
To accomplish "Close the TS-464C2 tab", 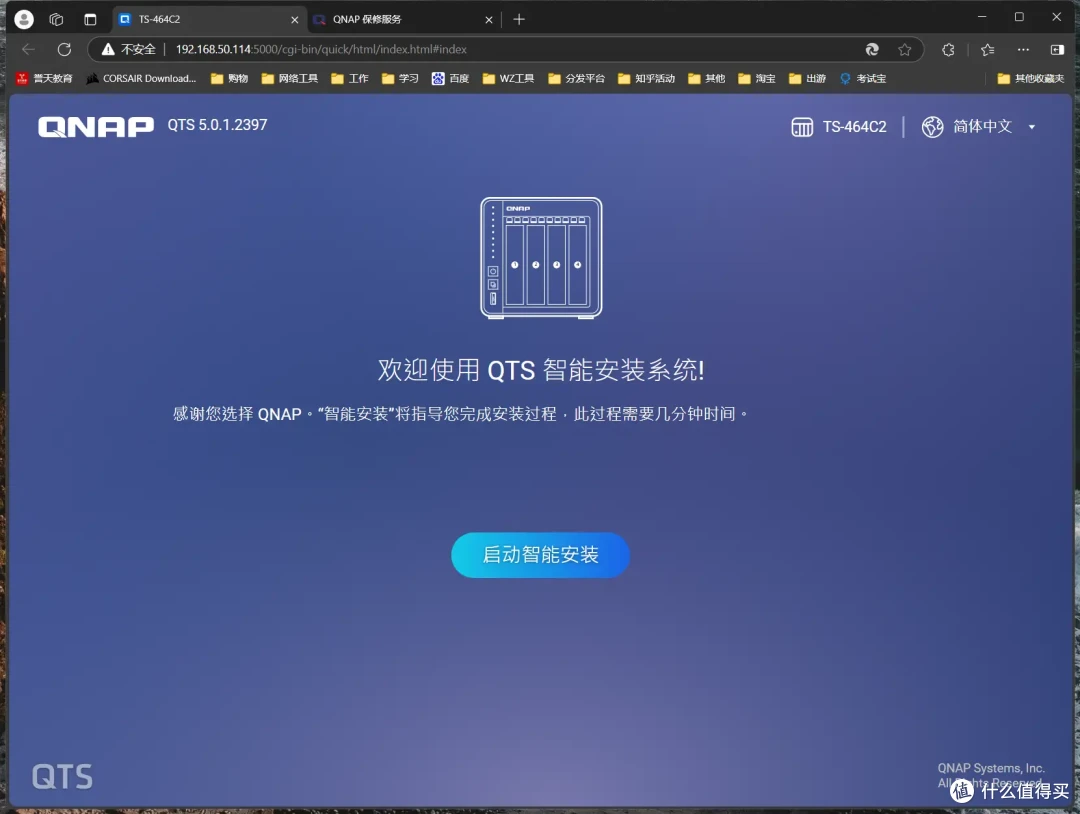I will click(x=294, y=20).
